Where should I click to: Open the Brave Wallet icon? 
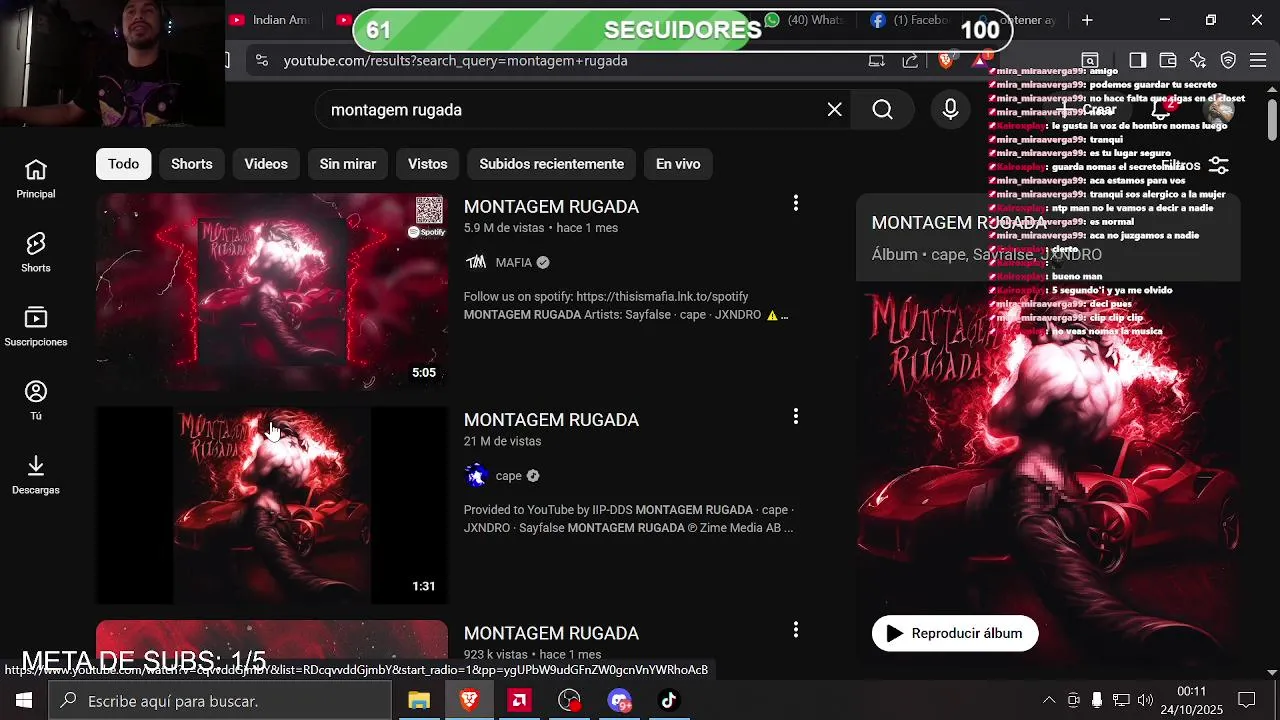[1167, 60]
